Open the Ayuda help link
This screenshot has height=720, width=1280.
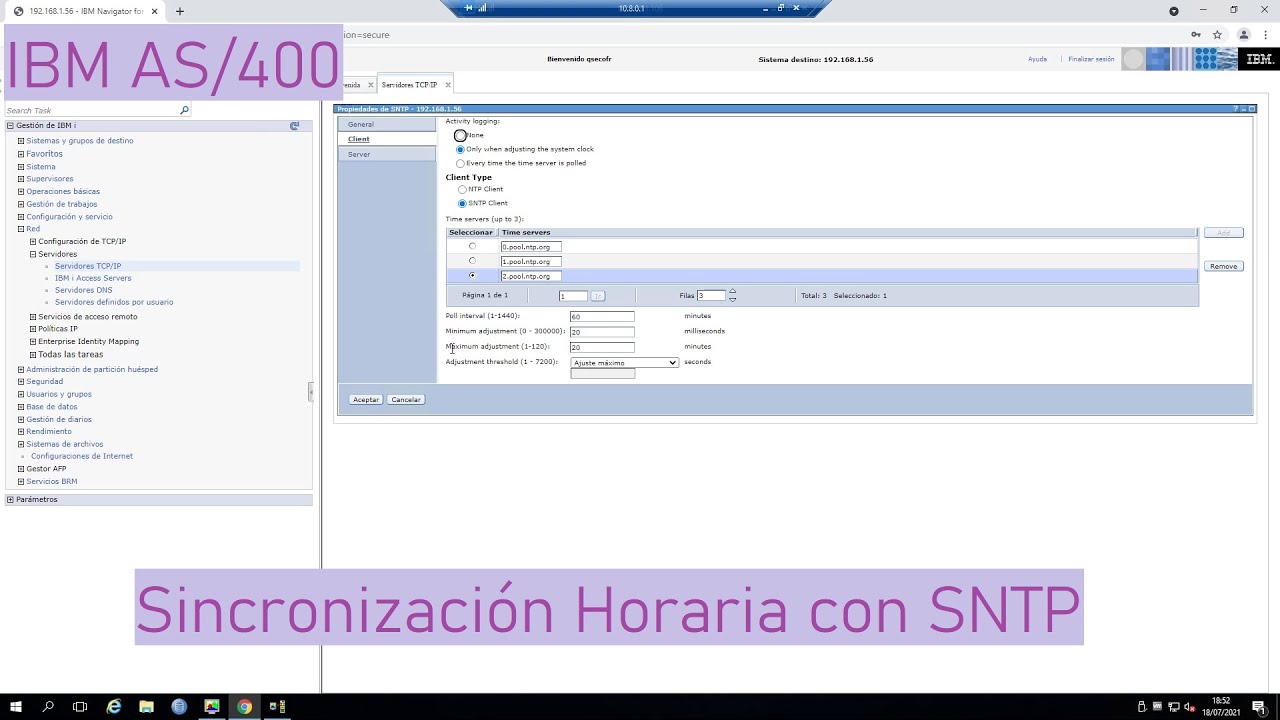(1037, 59)
